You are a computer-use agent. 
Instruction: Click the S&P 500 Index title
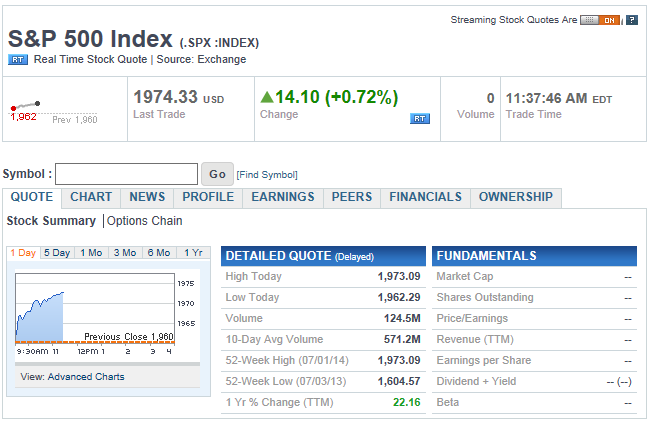tap(90, 39)
